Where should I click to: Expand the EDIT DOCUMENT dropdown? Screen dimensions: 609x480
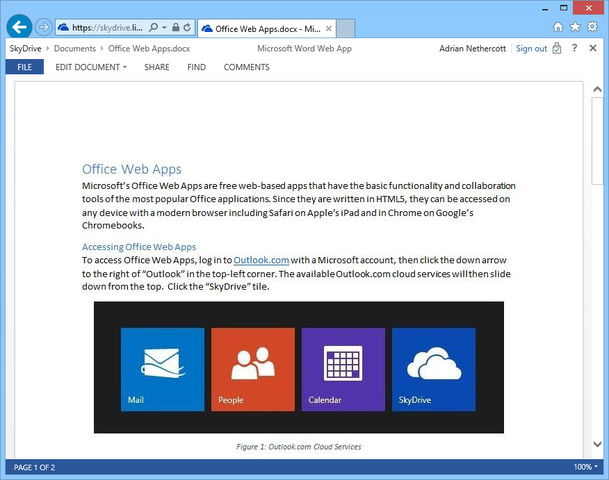pyautogui.click(x=91, y=67)
